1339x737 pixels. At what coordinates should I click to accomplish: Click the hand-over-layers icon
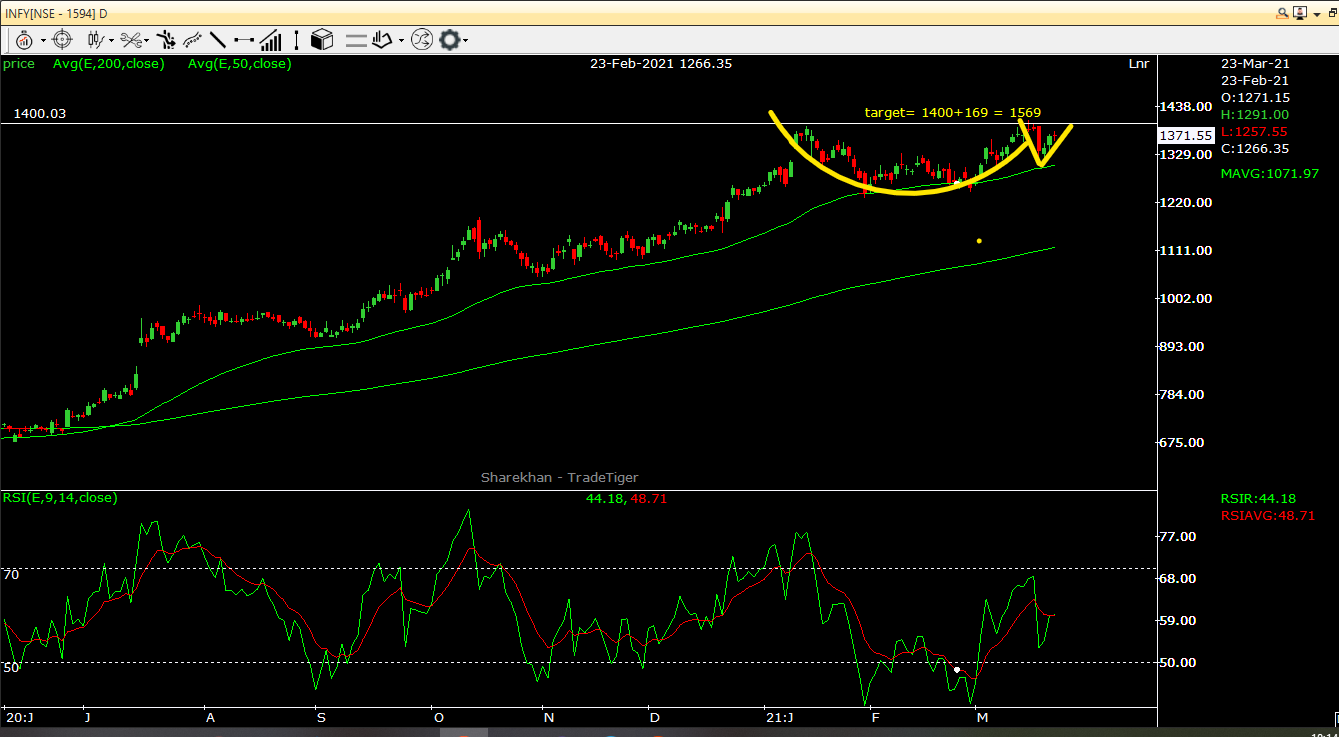(x=382, y=40)
